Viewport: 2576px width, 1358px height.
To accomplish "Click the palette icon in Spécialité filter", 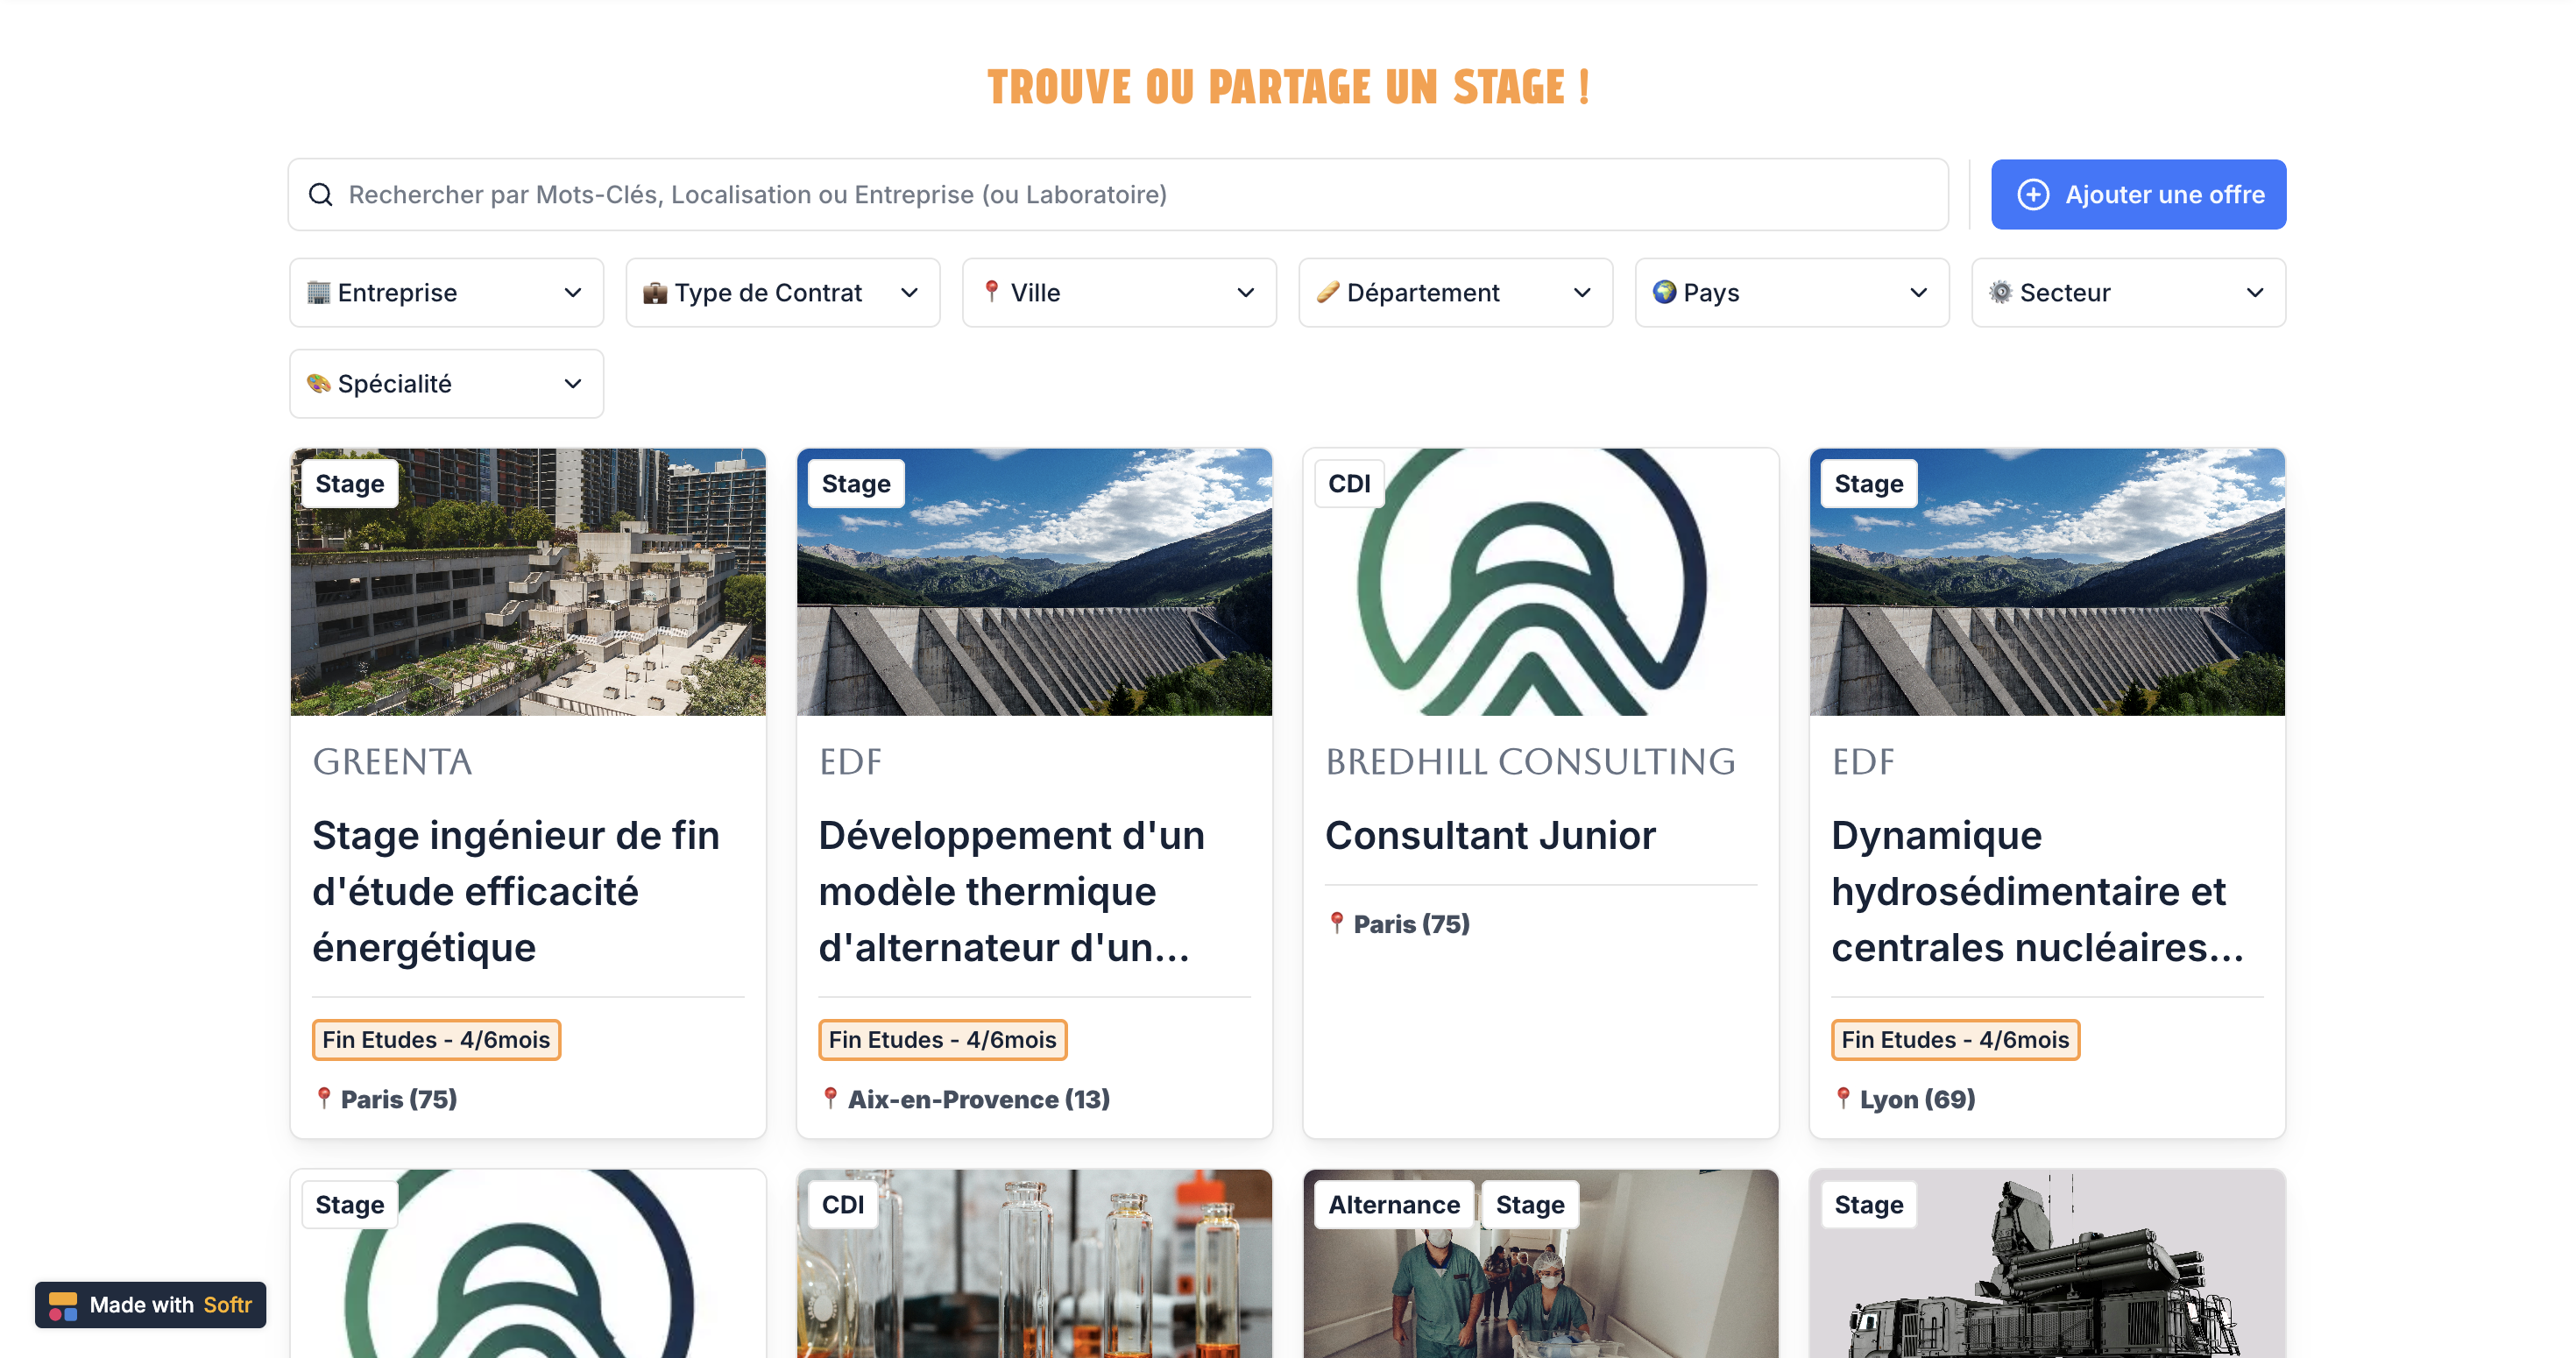I will [319, 383].
